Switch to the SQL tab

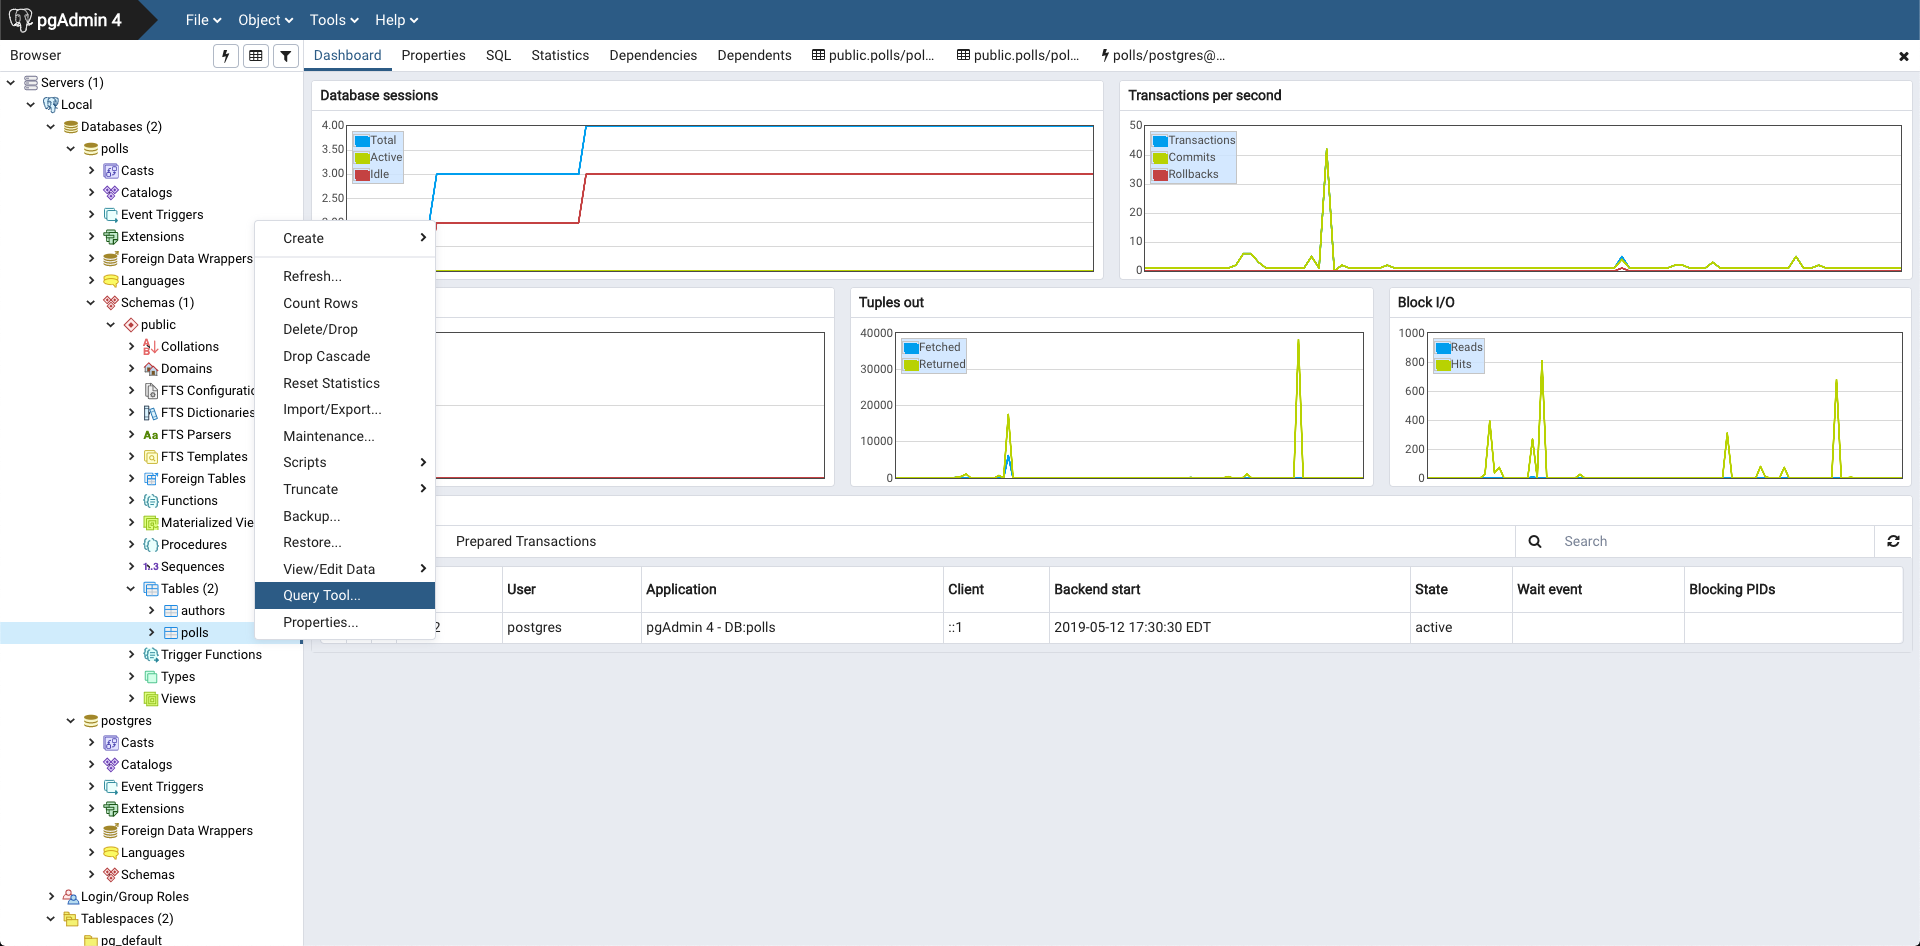(x=498, y=55)
